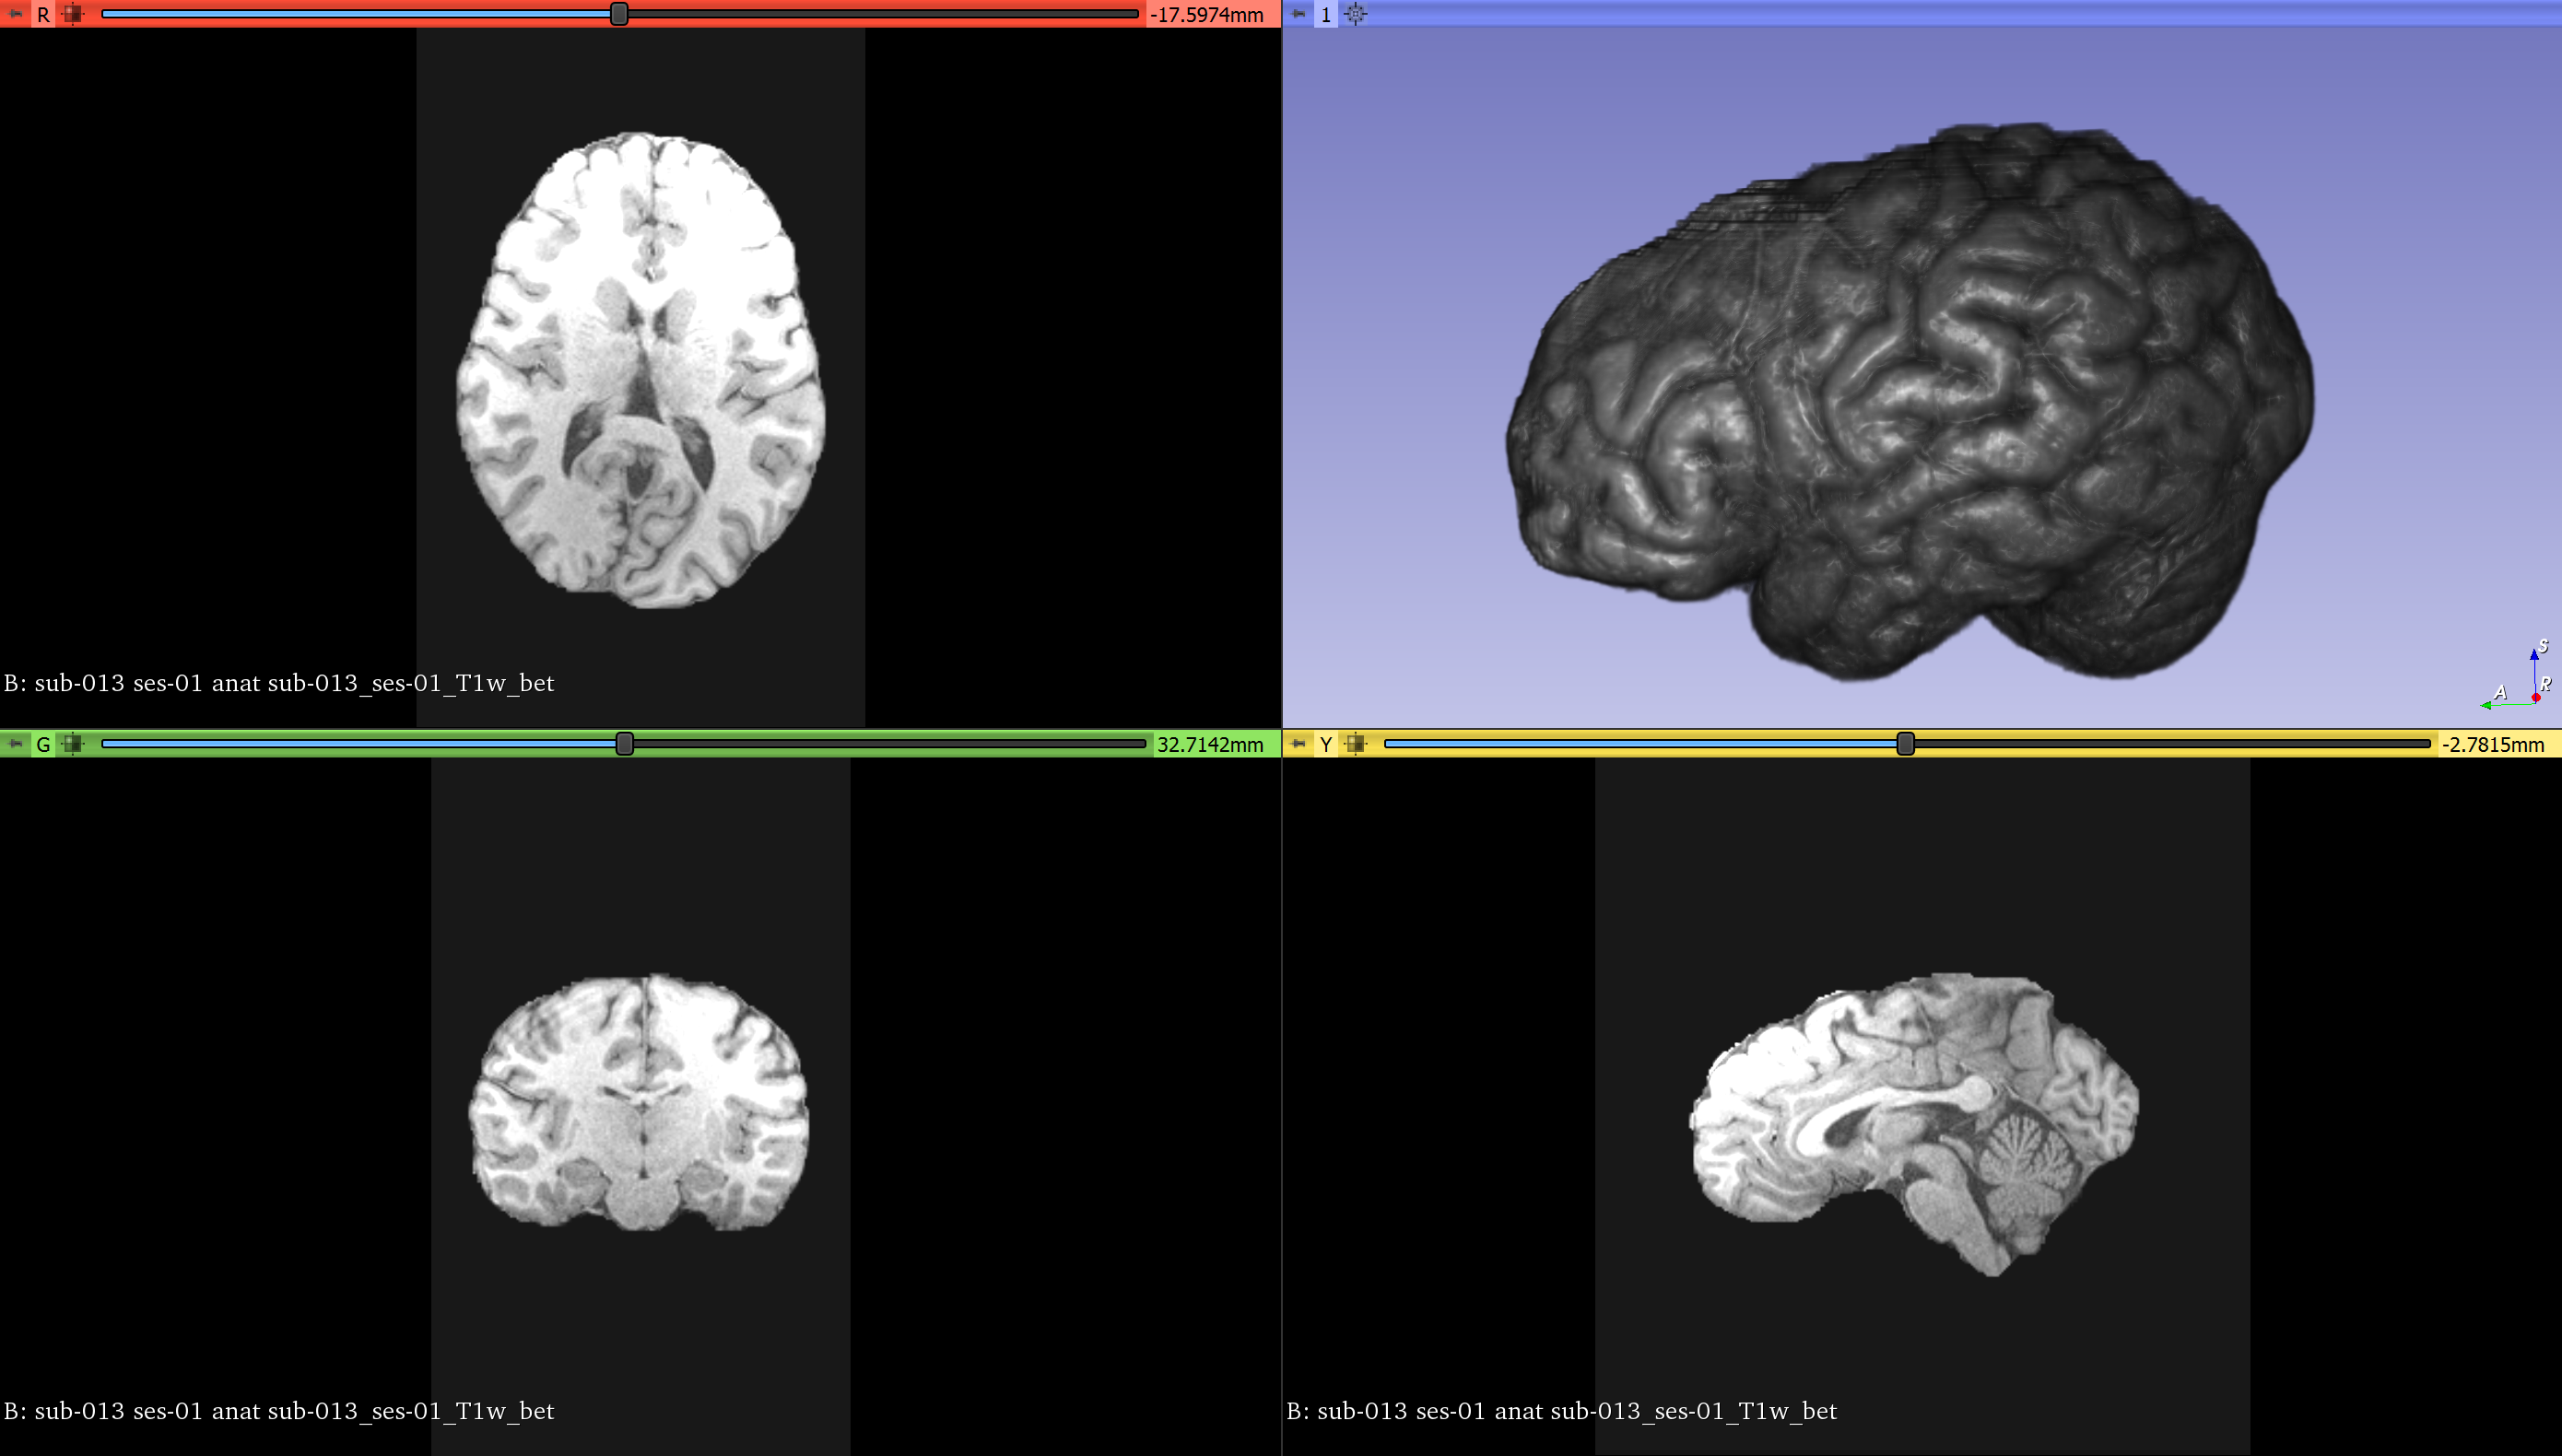Maximize the yellow sagittal slice view
This screenshot has height=1456, width=2562.
(1355, 744)
